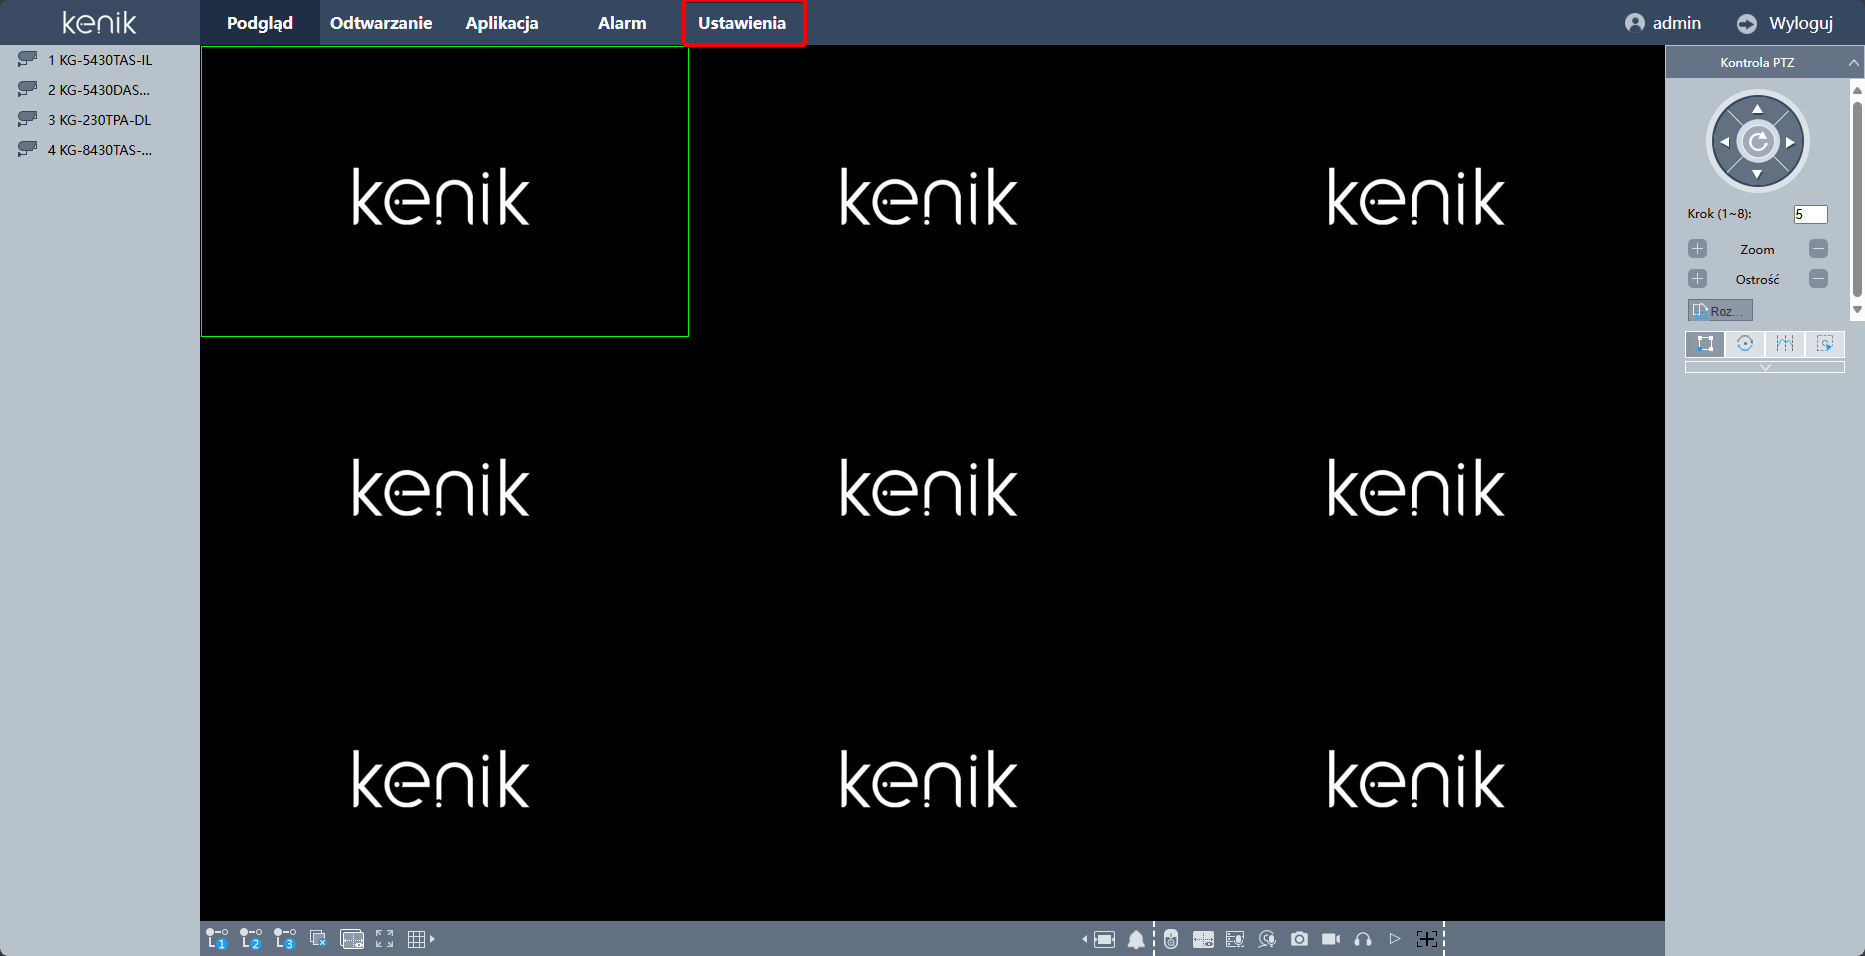
Task: Decrease Ostrość with the minus button
Action: point(1818,279)
